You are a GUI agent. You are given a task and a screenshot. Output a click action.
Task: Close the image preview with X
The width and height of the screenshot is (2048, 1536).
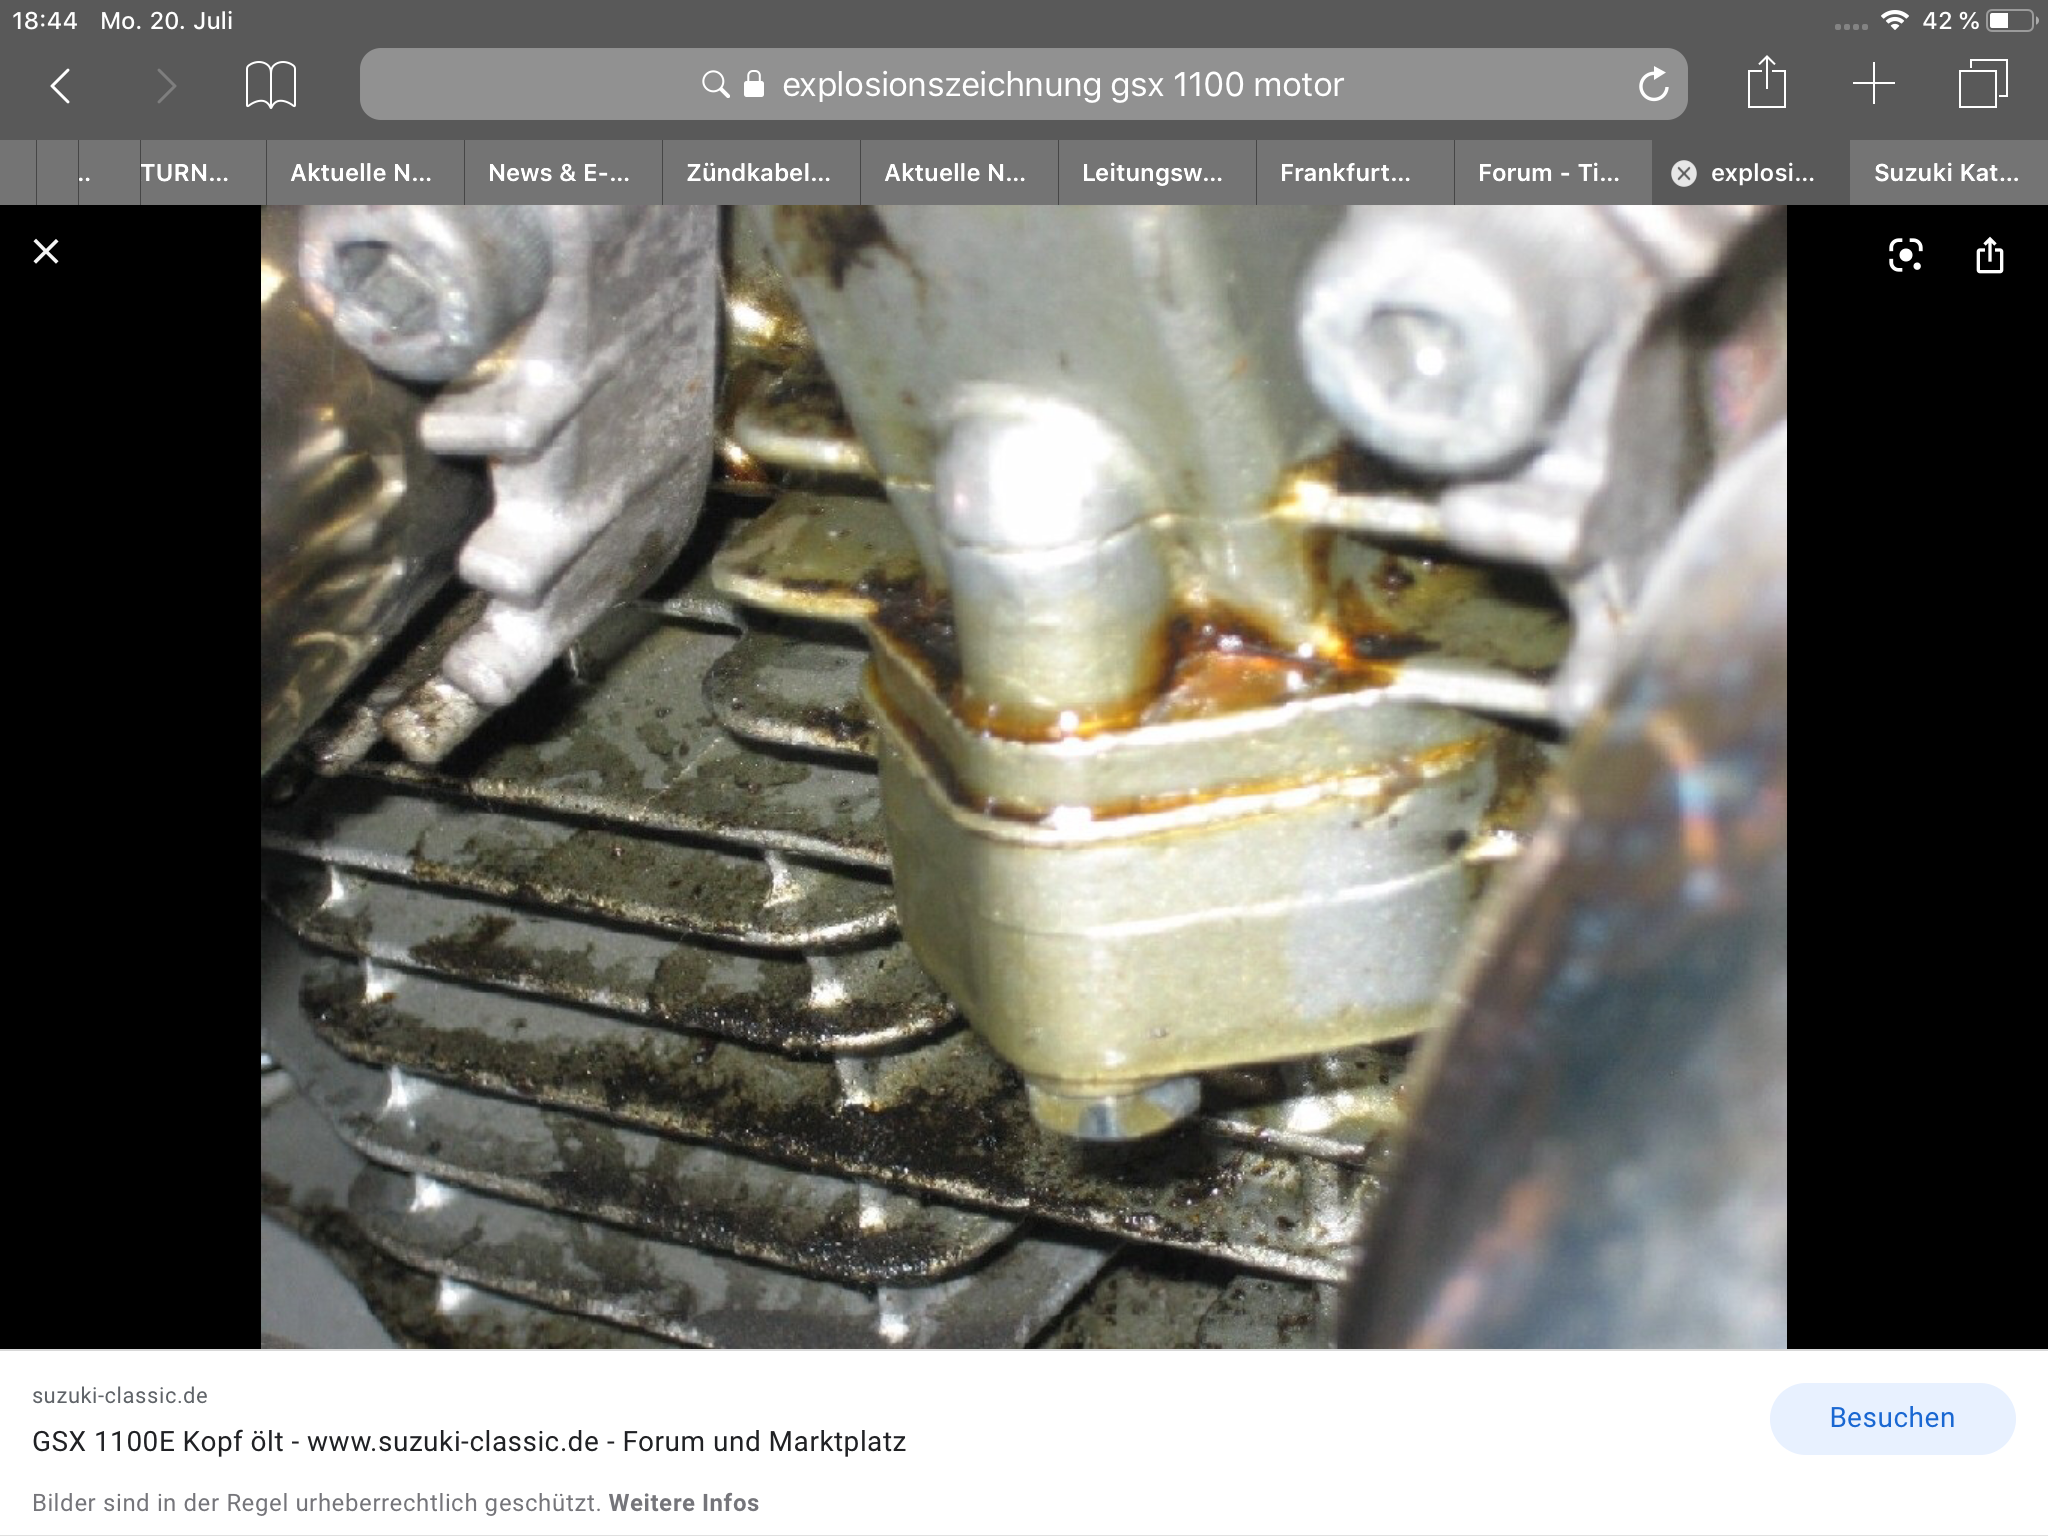click(46, 252)
